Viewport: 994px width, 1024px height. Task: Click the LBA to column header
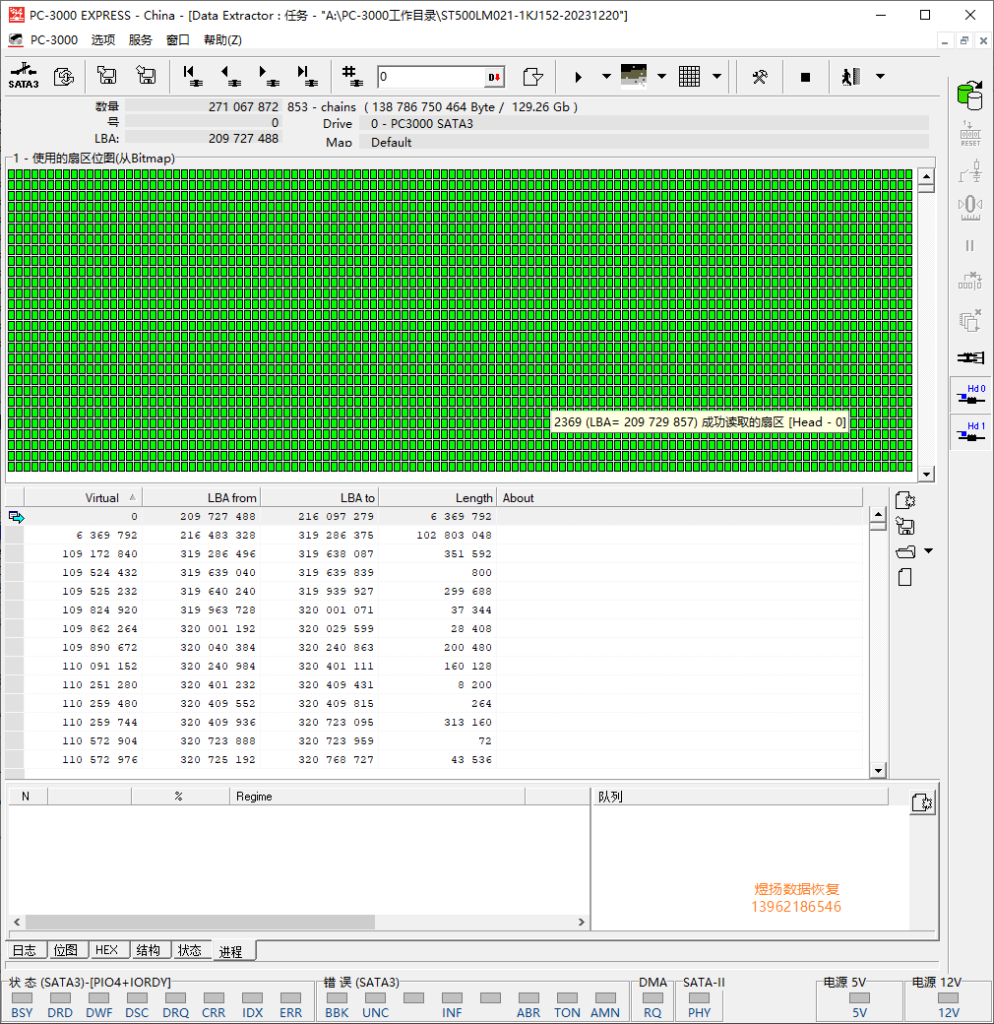pyautogui.click(x=320, y=498)
